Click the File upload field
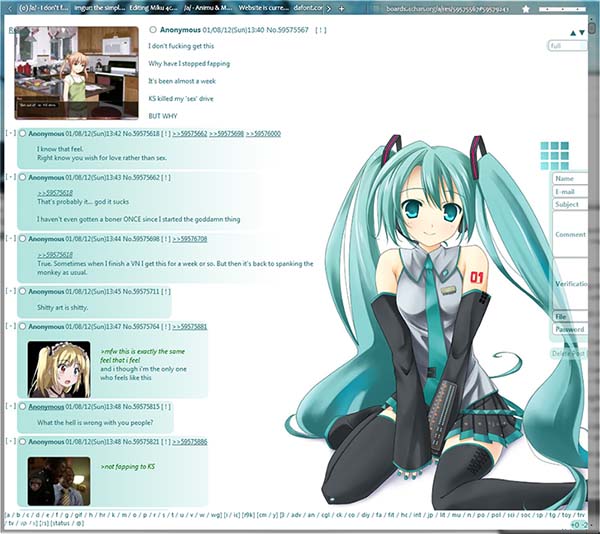 pyautogui.click(x=570, y=316)
